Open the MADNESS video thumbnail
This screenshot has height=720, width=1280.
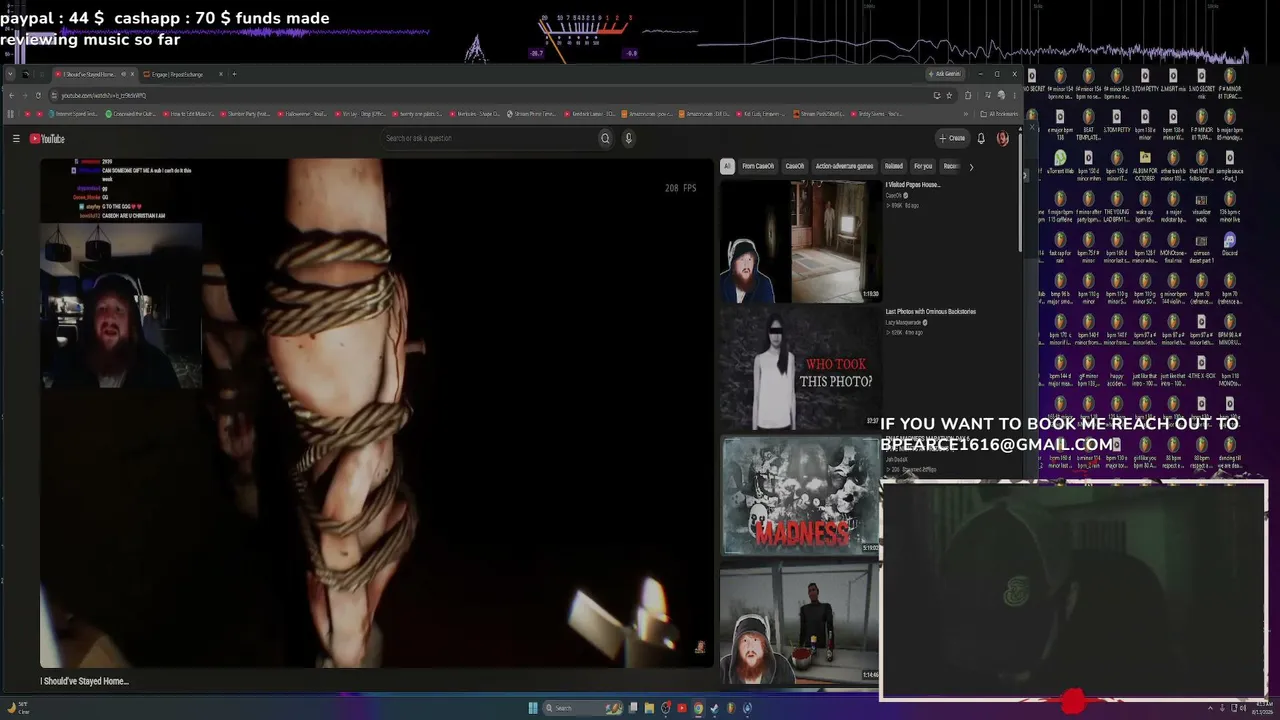click(x=800, y=495)
